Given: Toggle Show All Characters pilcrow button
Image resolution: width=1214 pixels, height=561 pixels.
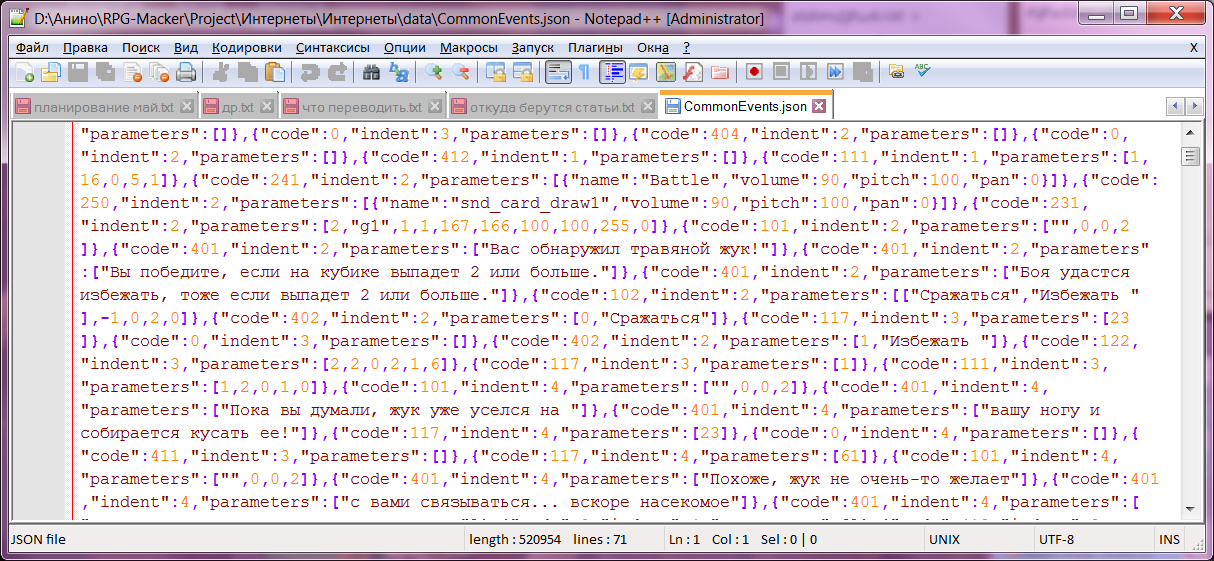Looking at the screenshot, I should (583, 72).
